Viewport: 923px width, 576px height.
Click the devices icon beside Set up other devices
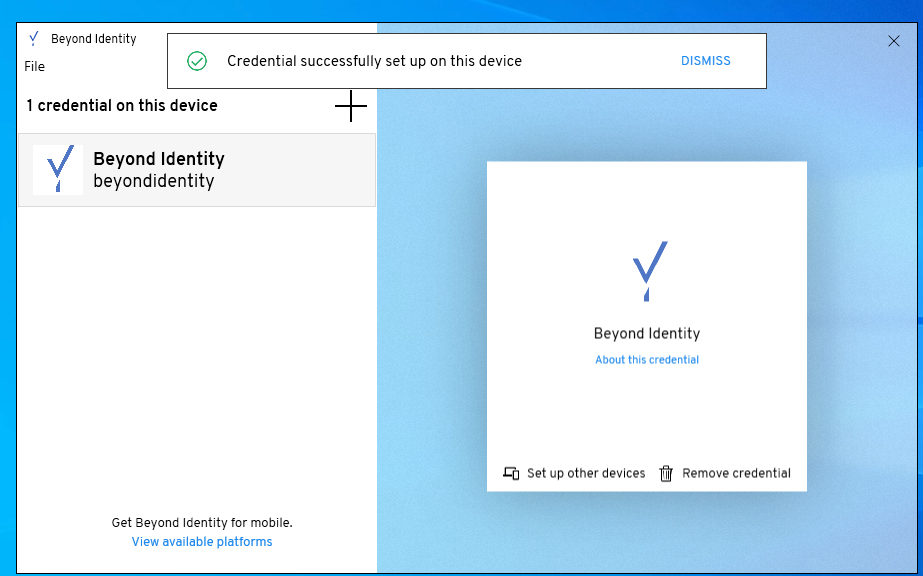click(509, 473)
